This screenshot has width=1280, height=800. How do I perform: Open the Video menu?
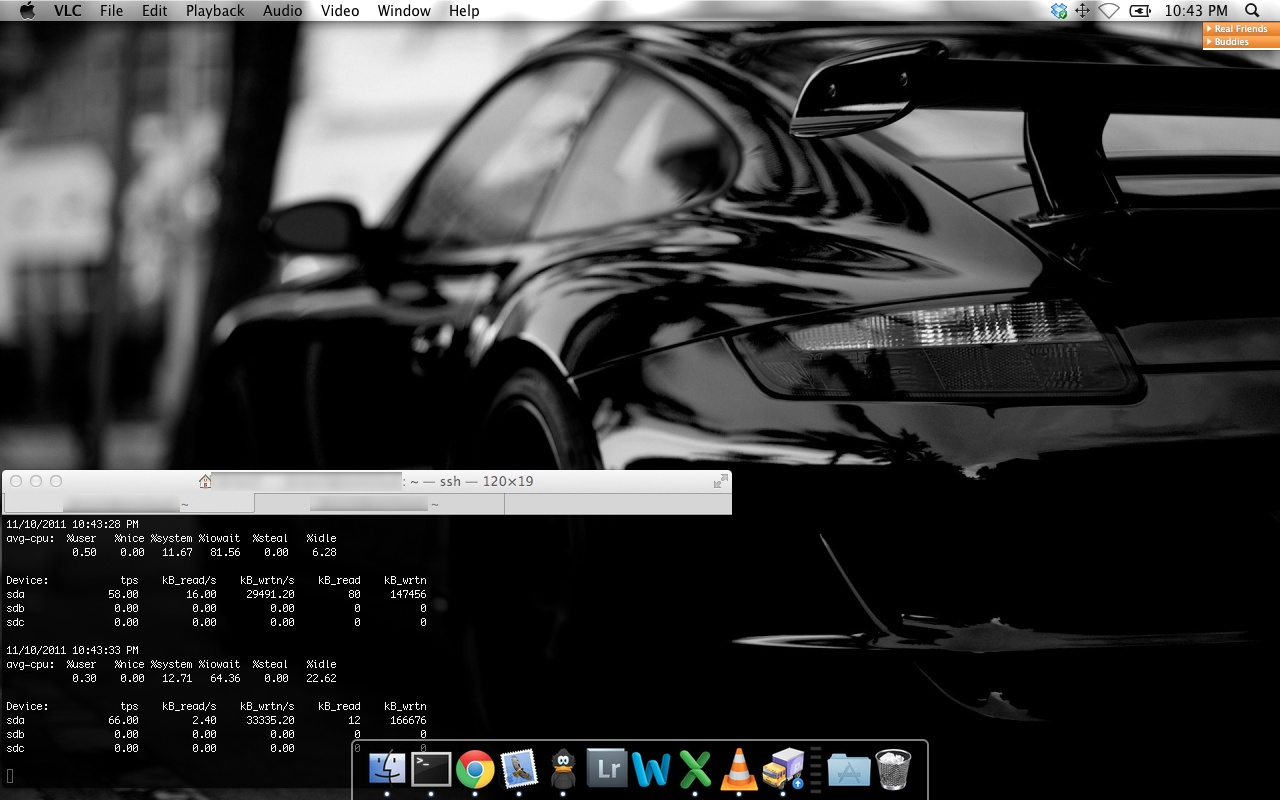(x=340, y=11)
